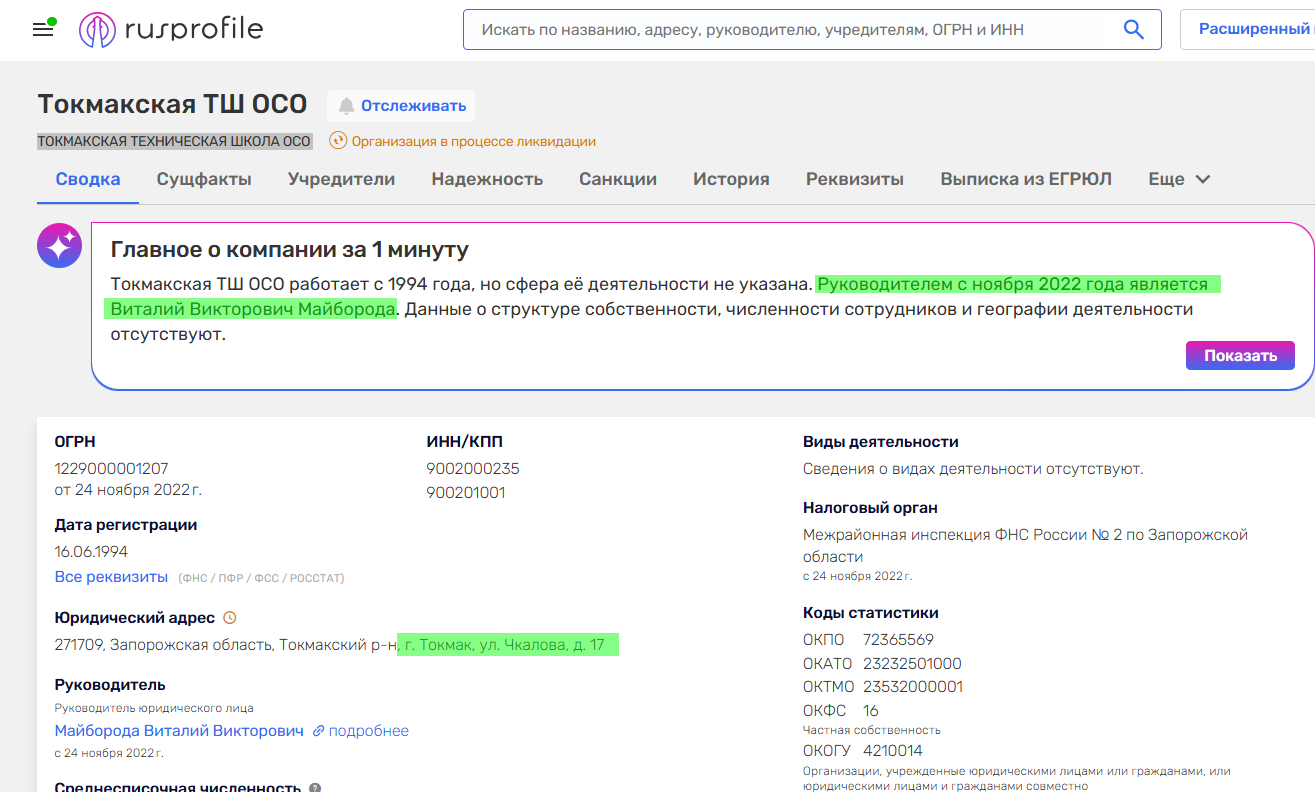Expand the Еще dropdown in the tab bar
The image size is (1315, 792).
(1178, 178)
